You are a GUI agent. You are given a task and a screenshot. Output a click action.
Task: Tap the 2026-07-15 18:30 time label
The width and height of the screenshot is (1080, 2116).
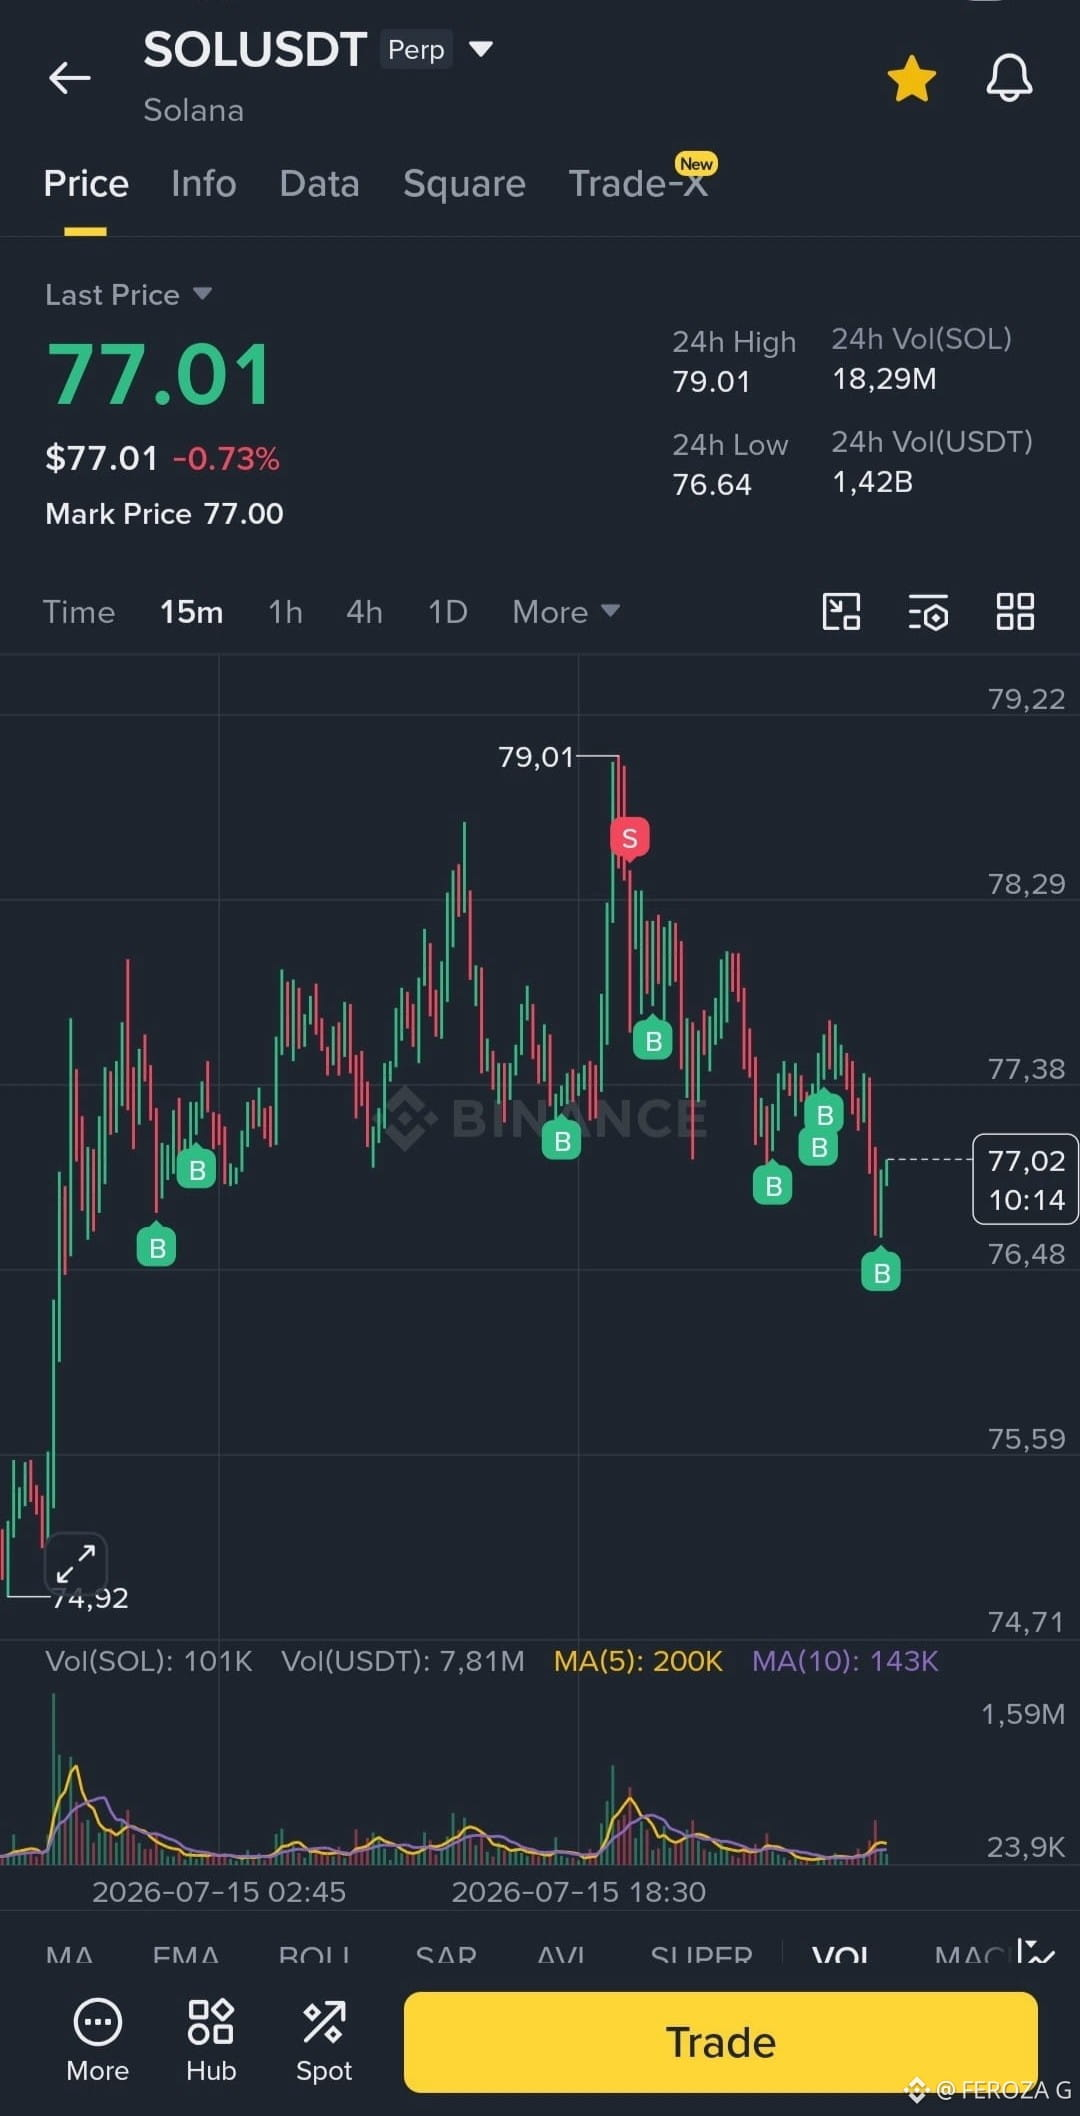pyautogui.click(x=578, y=1891)
